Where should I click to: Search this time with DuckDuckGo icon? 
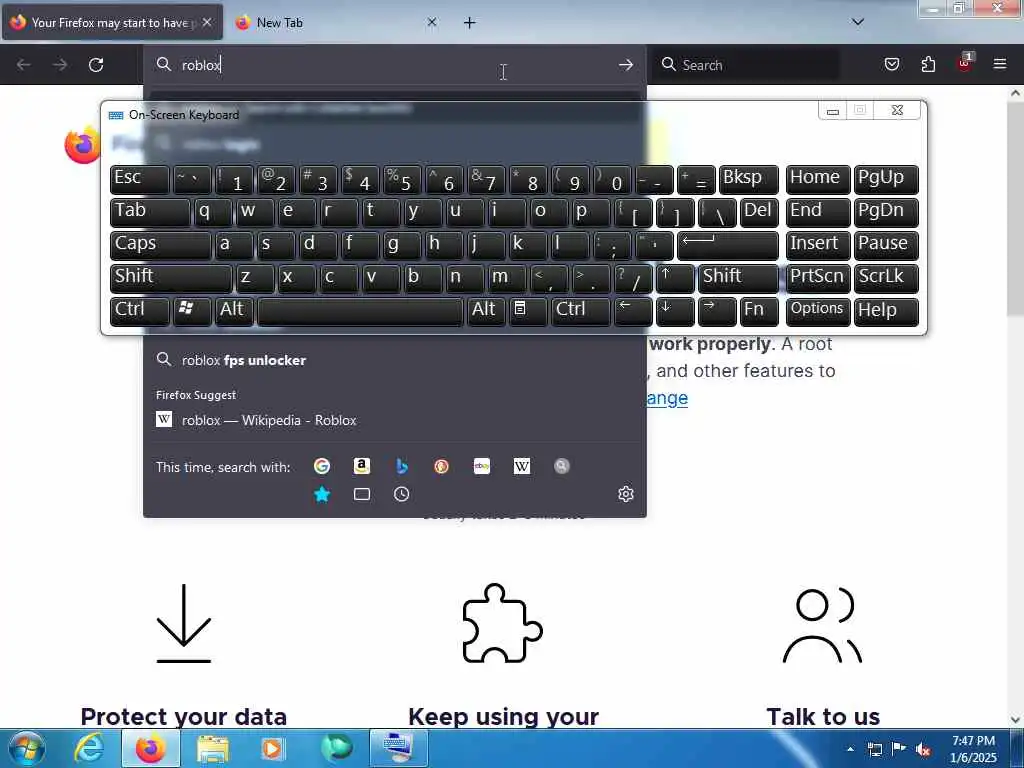(x=441, y=466)
